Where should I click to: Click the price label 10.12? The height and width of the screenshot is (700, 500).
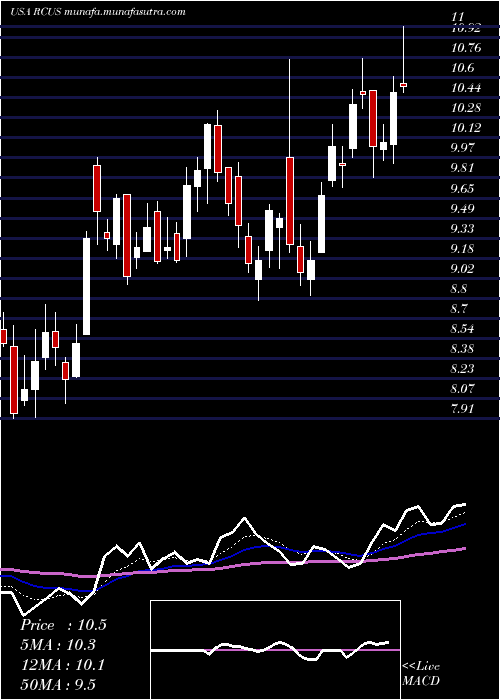coord(466,128)
